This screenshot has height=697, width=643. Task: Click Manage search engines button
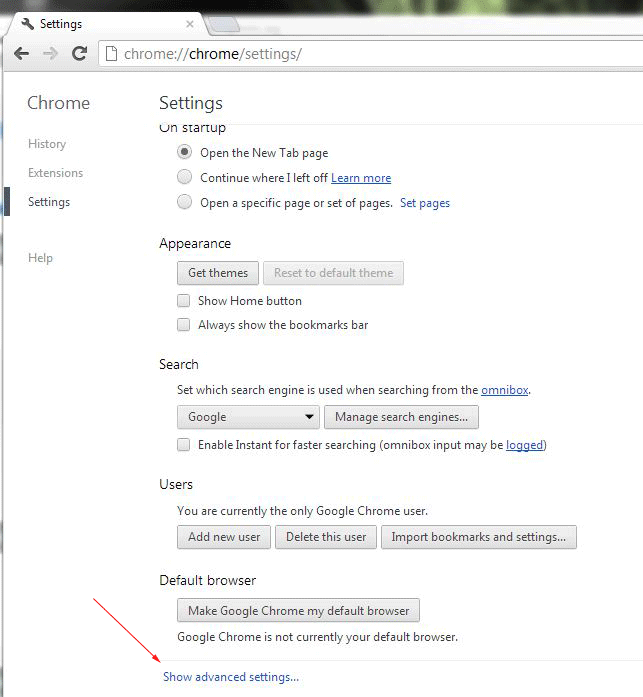[x=401, y=417]
